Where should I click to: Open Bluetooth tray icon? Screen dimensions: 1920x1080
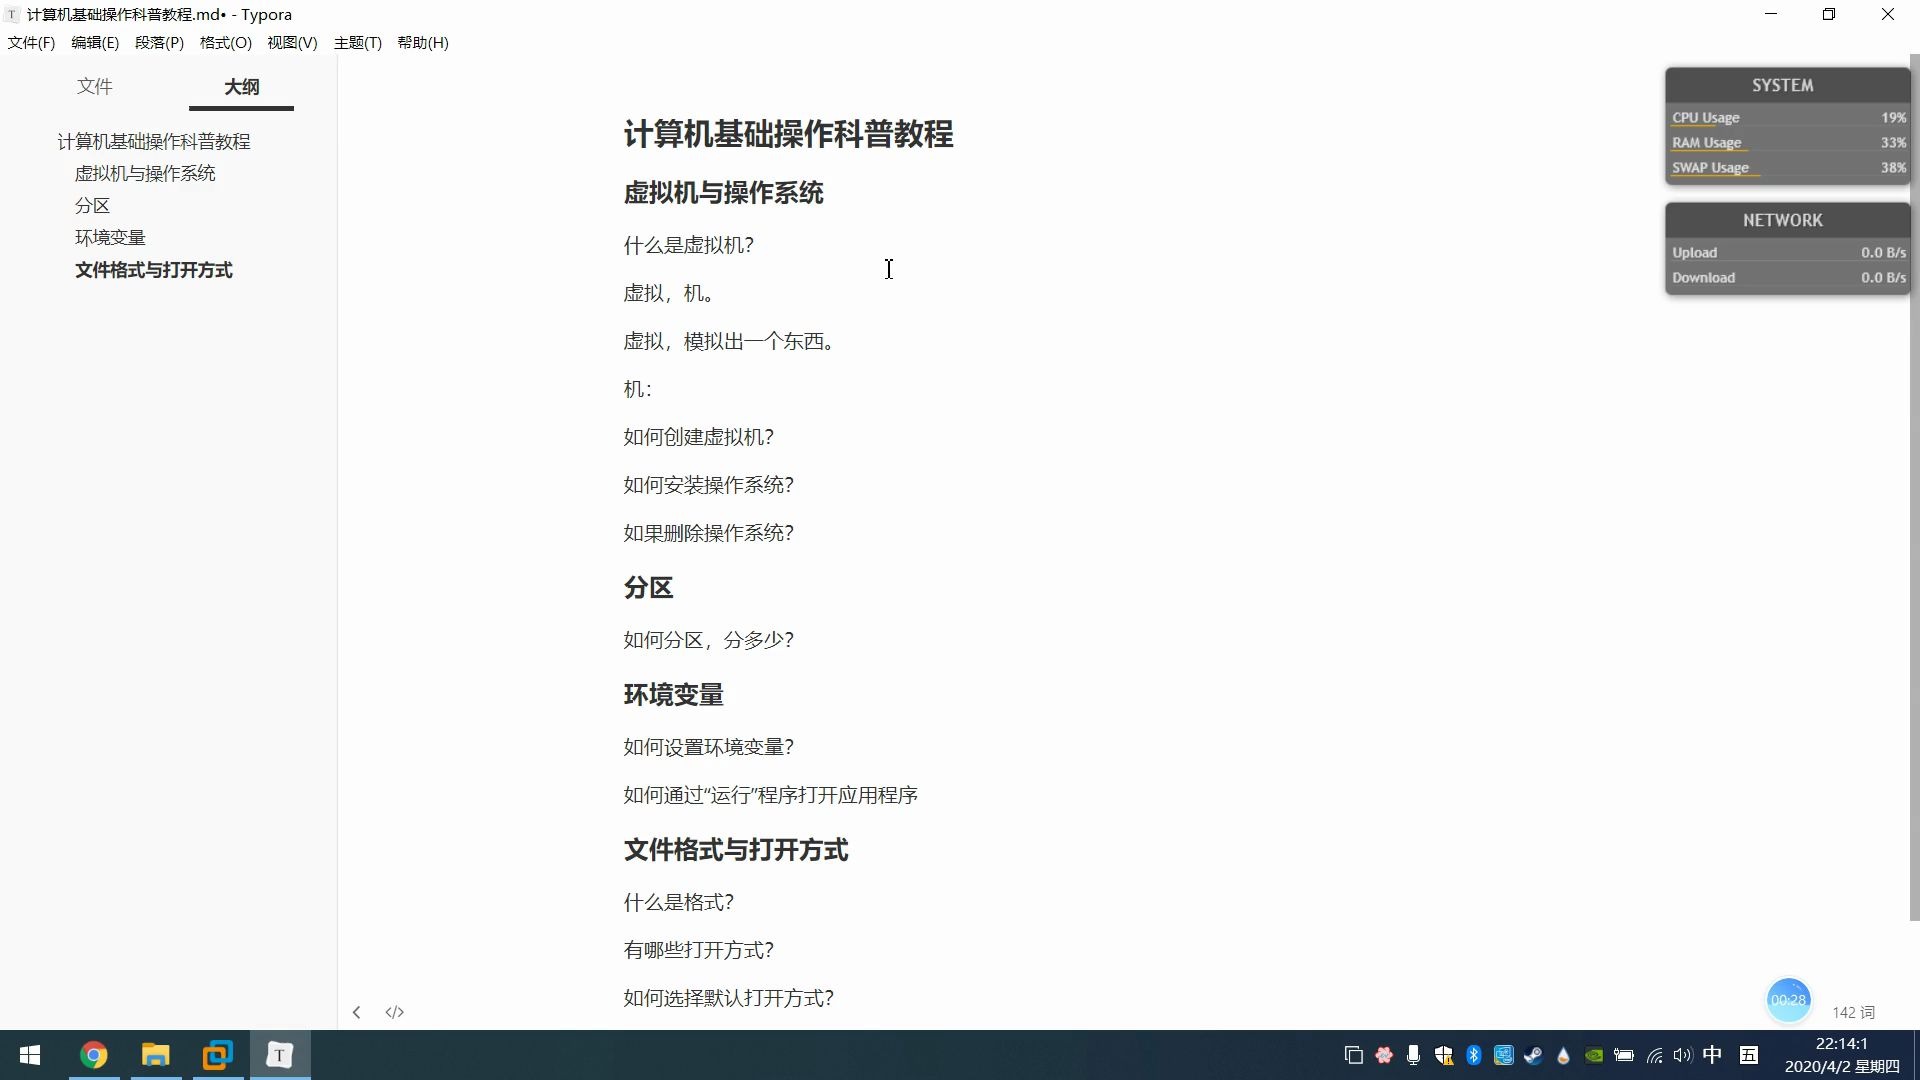pos(1473,1055)
